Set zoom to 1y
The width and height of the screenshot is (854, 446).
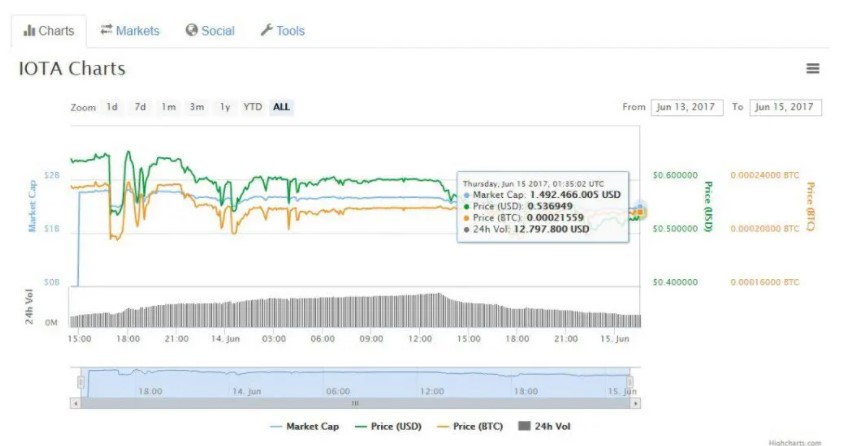(225, 107)
